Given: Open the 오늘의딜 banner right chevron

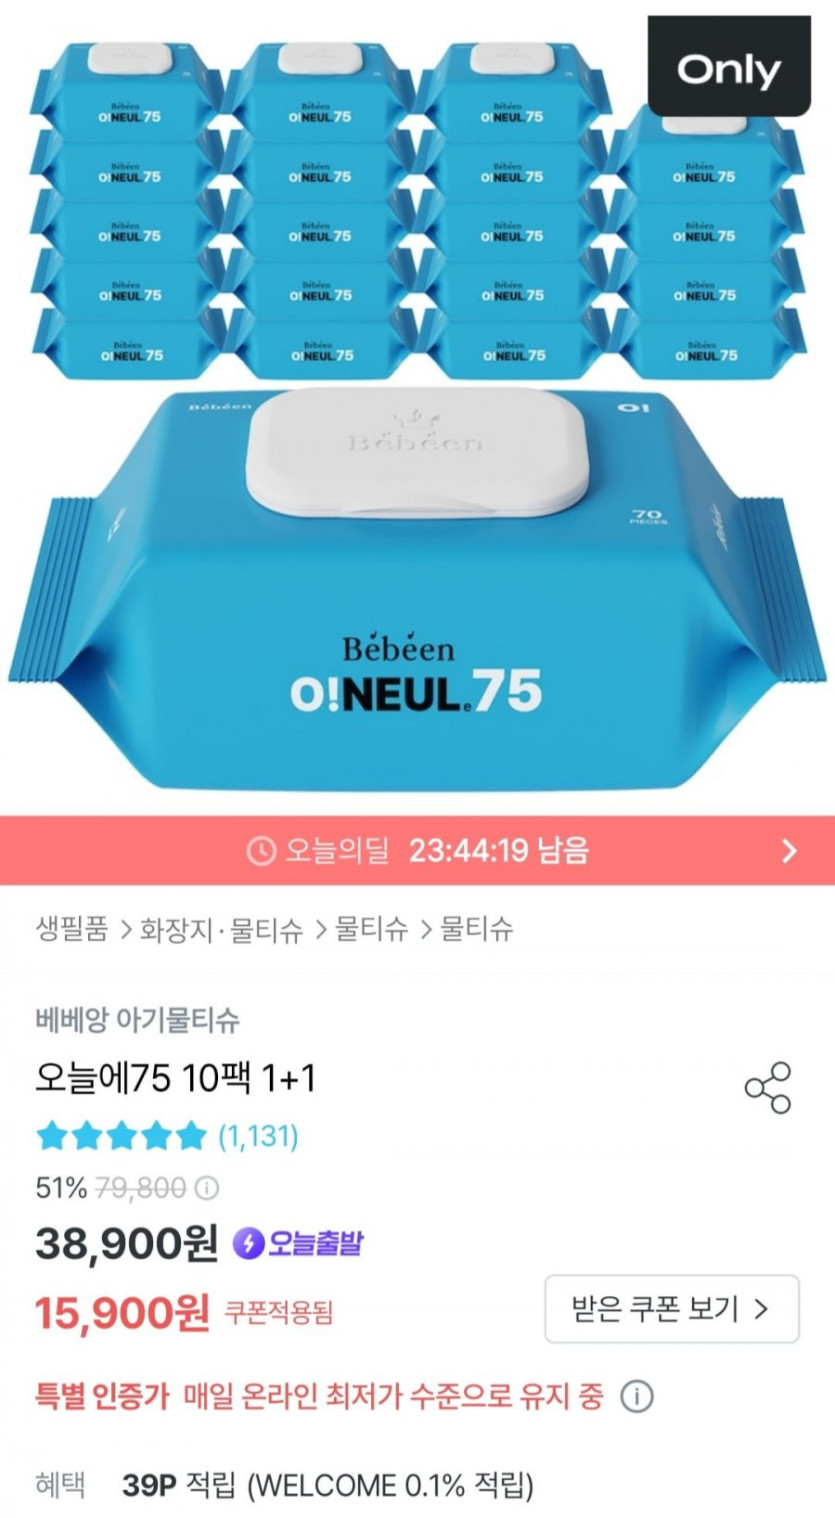Looking at the screenshot, I should point(790,851).
